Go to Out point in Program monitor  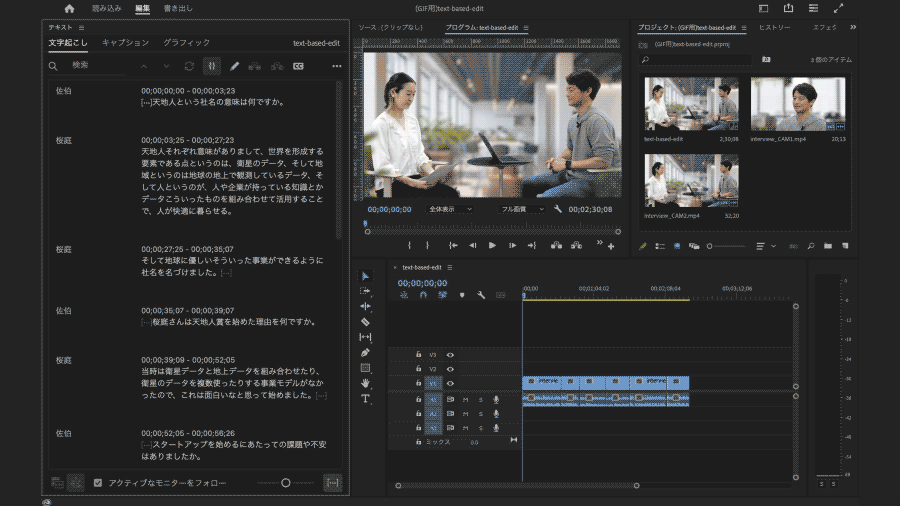pos(532,246)
